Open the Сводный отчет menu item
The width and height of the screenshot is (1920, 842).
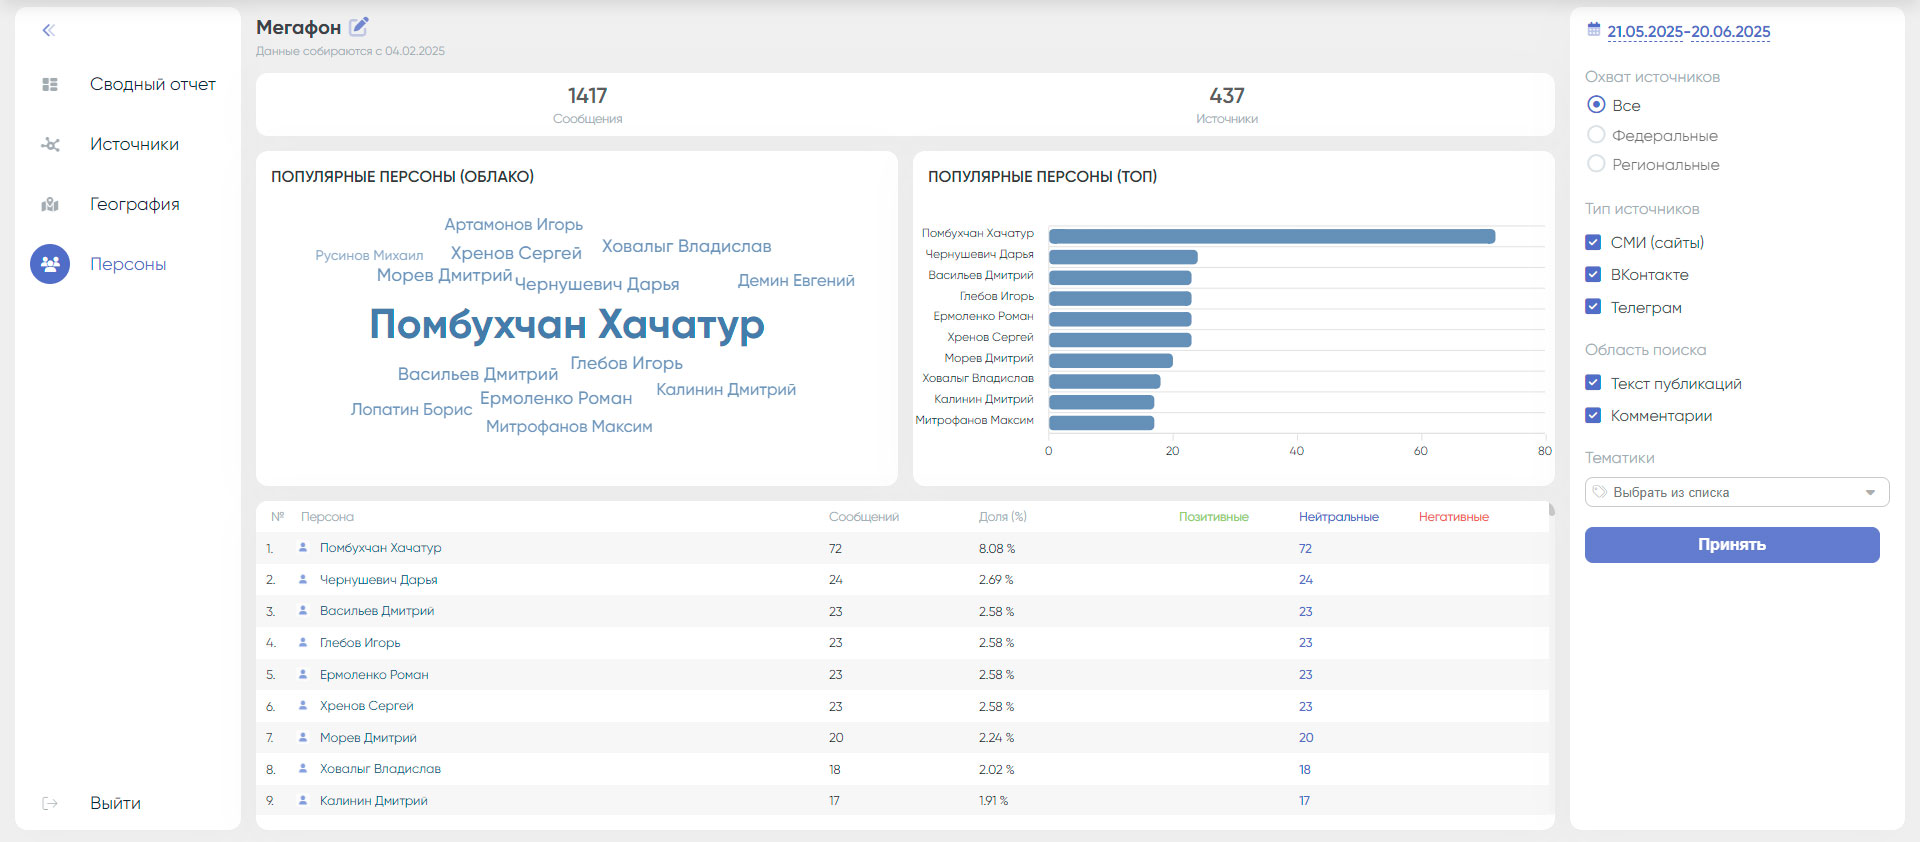(152, 85)
